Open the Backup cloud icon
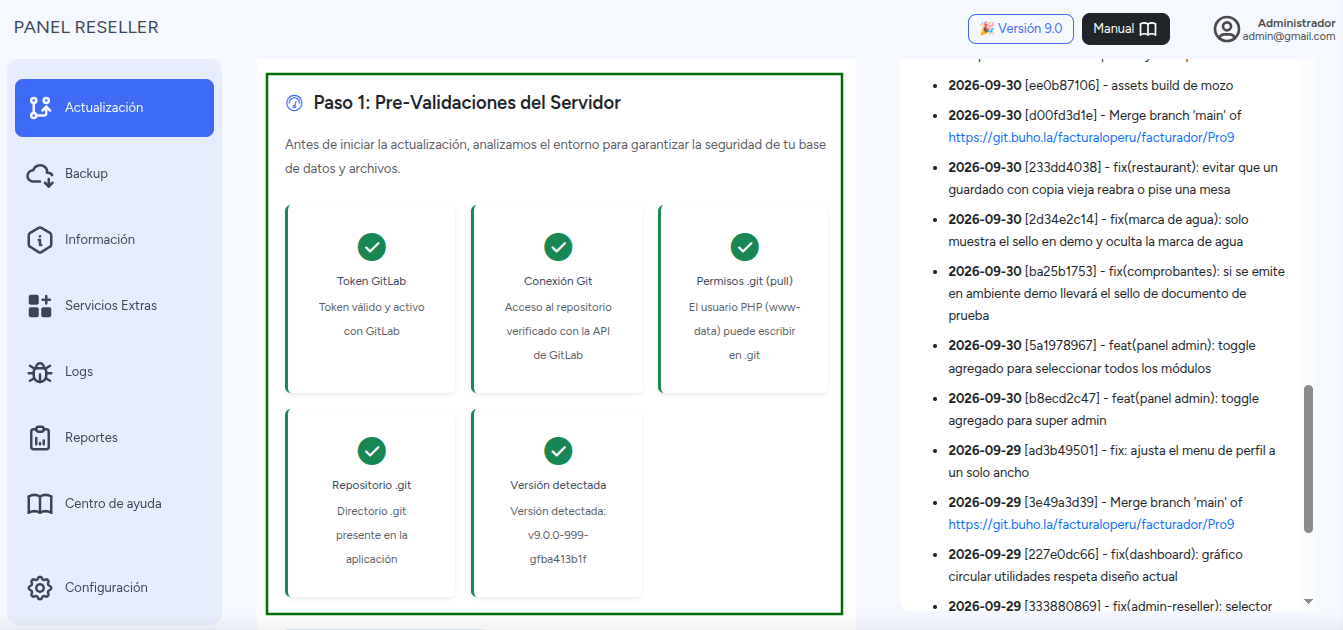Image resolution: width=1343 pixels, height=630 pixels. pyautogui.click(x=40, y=174)
